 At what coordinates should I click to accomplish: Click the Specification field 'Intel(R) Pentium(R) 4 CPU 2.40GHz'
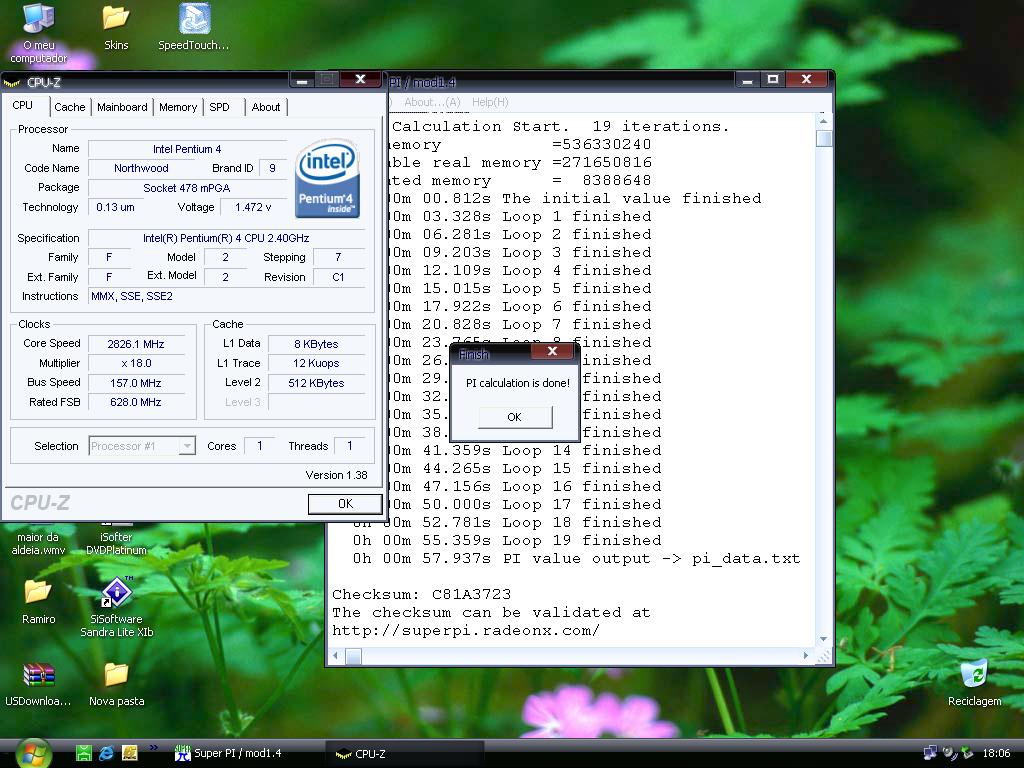pos(226,238)
